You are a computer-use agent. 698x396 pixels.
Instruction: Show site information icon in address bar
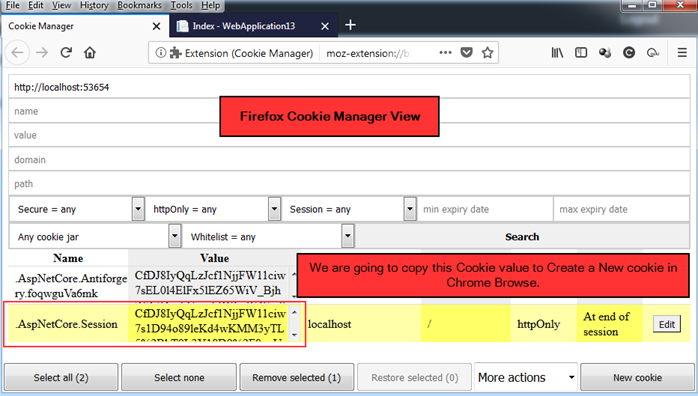pos(161,53)
